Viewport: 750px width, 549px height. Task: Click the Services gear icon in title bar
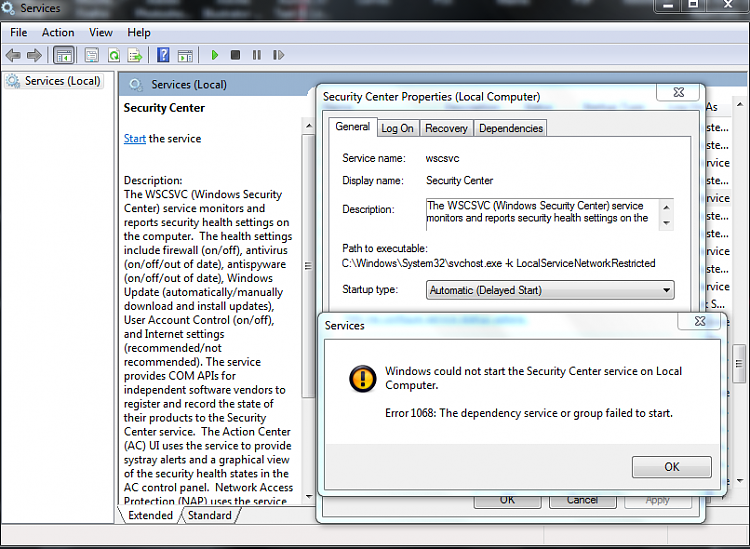(x=8, y=8)
